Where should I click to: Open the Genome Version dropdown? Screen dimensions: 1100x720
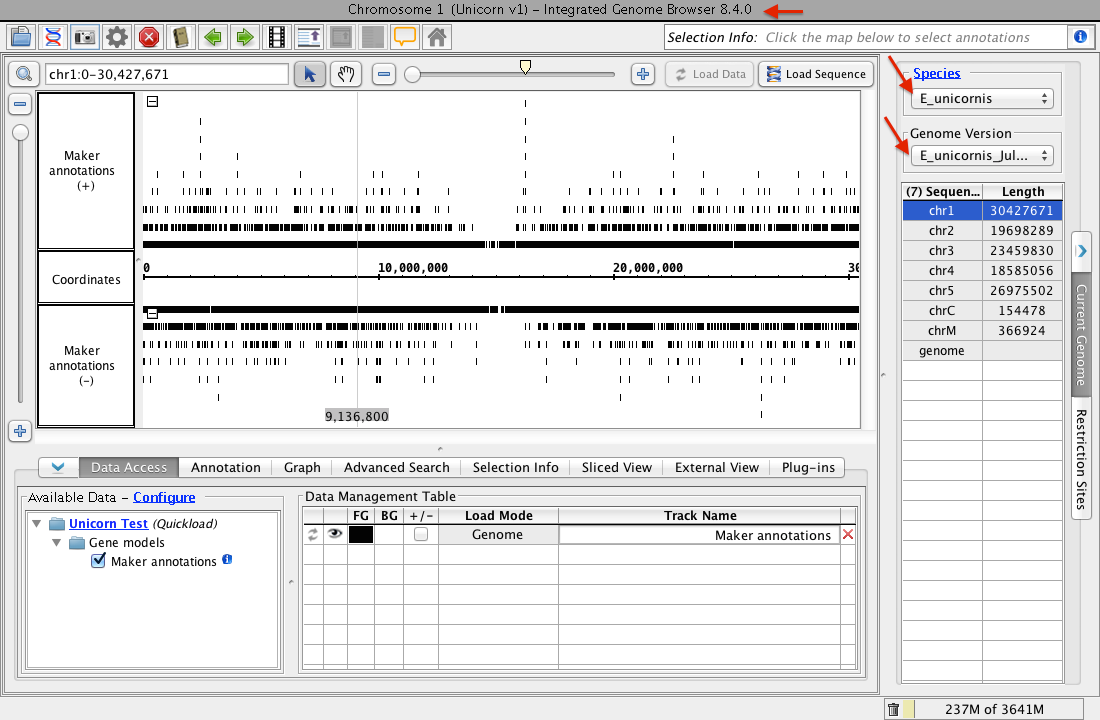click(984, 155)
